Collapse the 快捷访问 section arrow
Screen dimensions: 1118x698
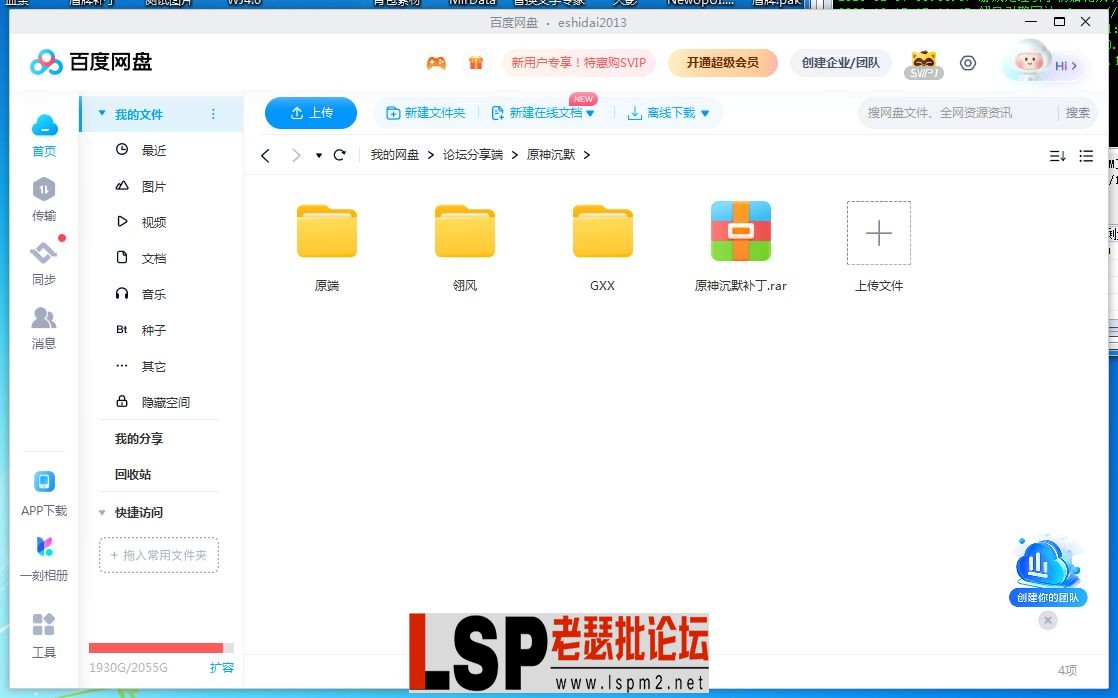(x=101, y=513)
